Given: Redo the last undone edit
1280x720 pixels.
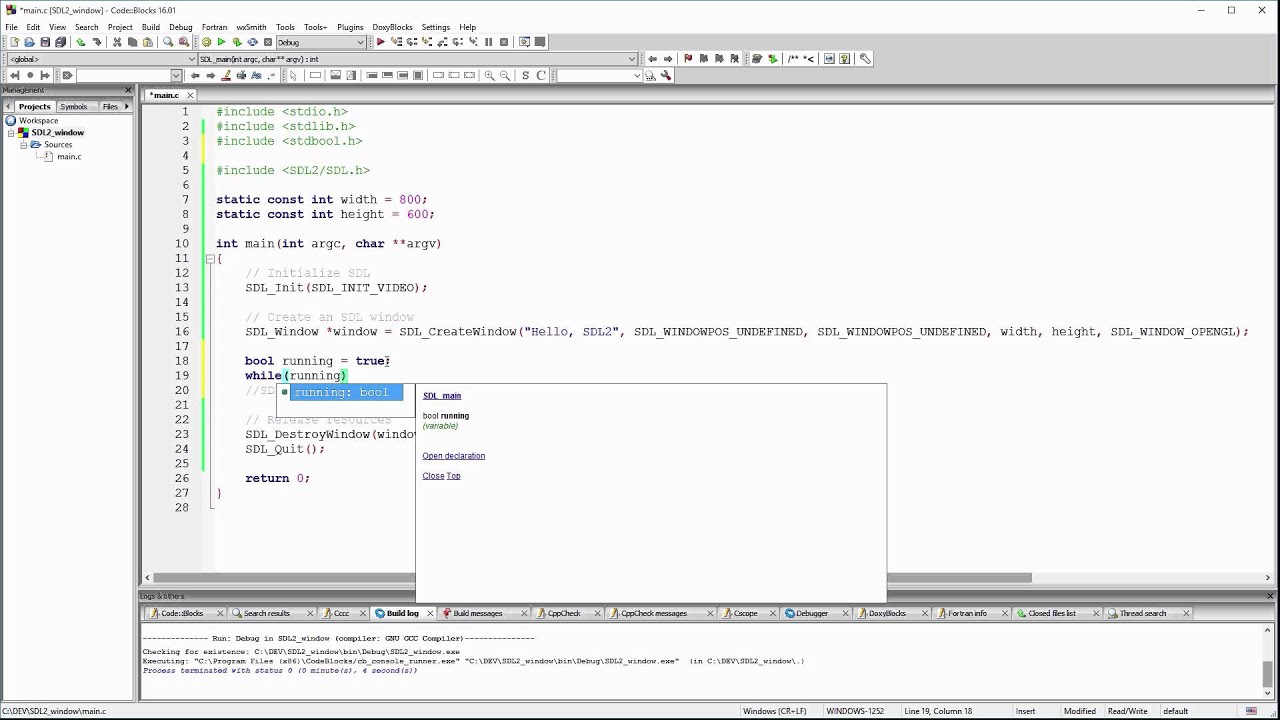Looking at the screenshot, I should click(x=97, y=42).
